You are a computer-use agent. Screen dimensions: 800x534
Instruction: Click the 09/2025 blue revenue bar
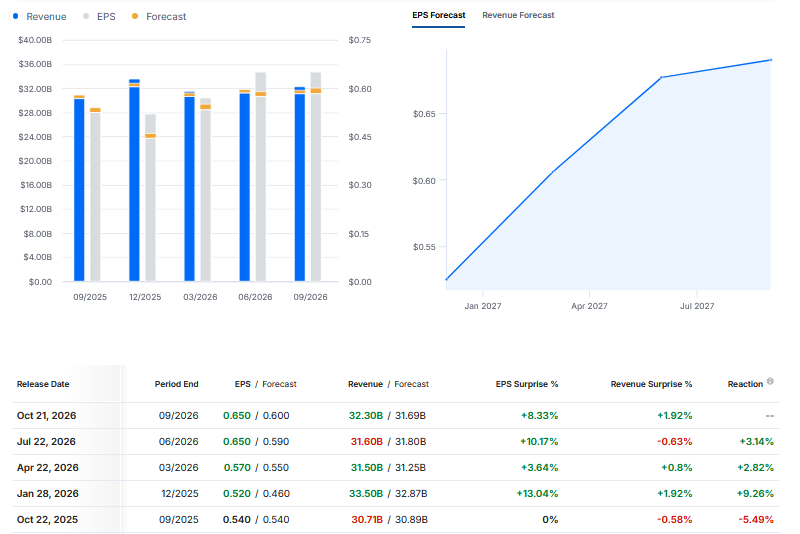[x=79, y=189]
